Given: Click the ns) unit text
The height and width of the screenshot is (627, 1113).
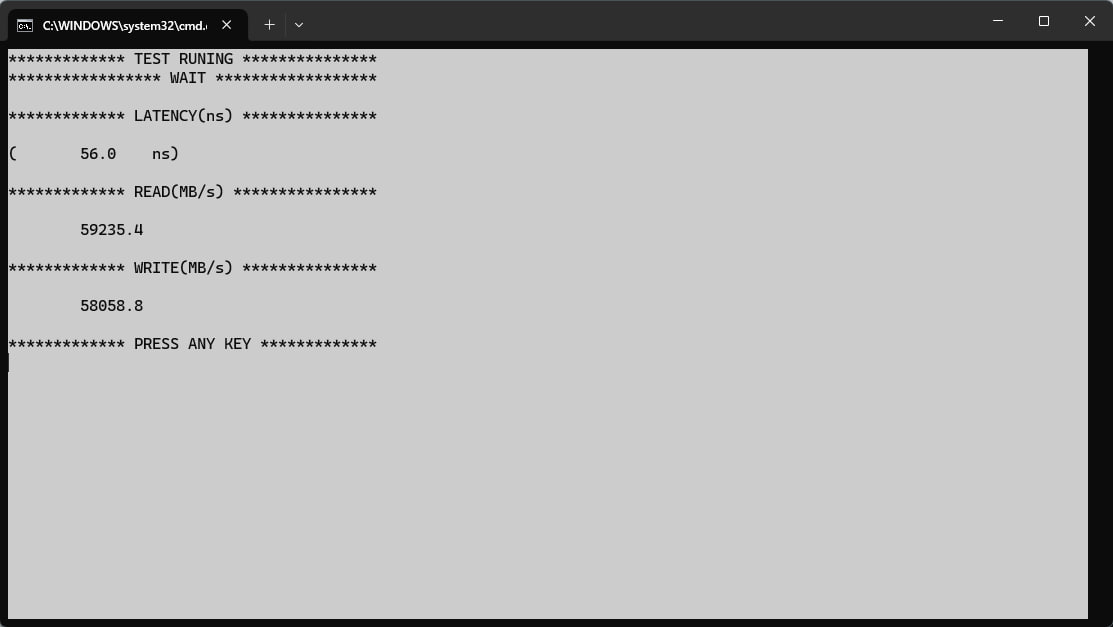Looking at the screenshot, I should pos(165,154).
